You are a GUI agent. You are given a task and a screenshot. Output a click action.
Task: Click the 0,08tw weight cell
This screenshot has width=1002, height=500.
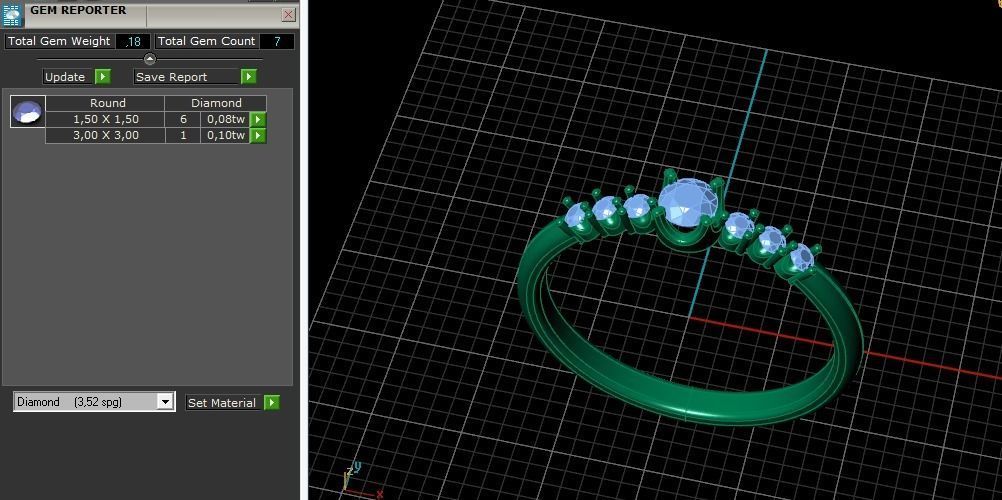tap(225, 119)
